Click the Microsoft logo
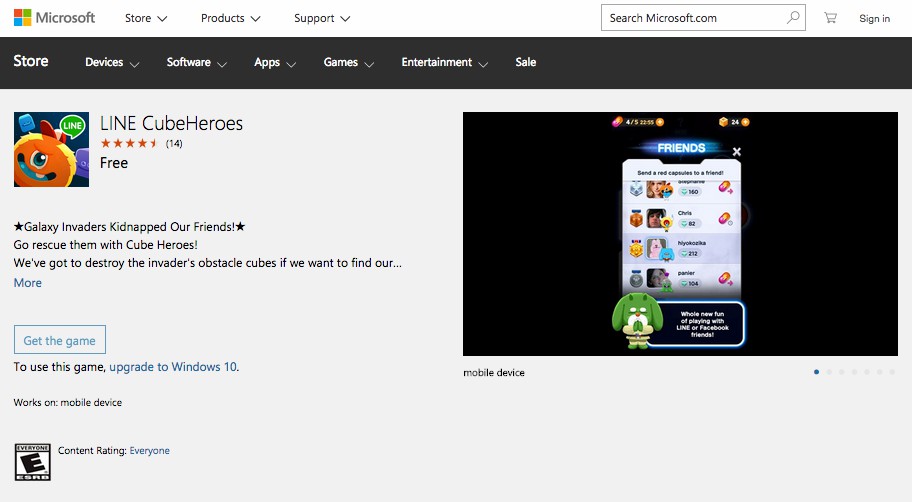912x502 pixels. [54, 18]
